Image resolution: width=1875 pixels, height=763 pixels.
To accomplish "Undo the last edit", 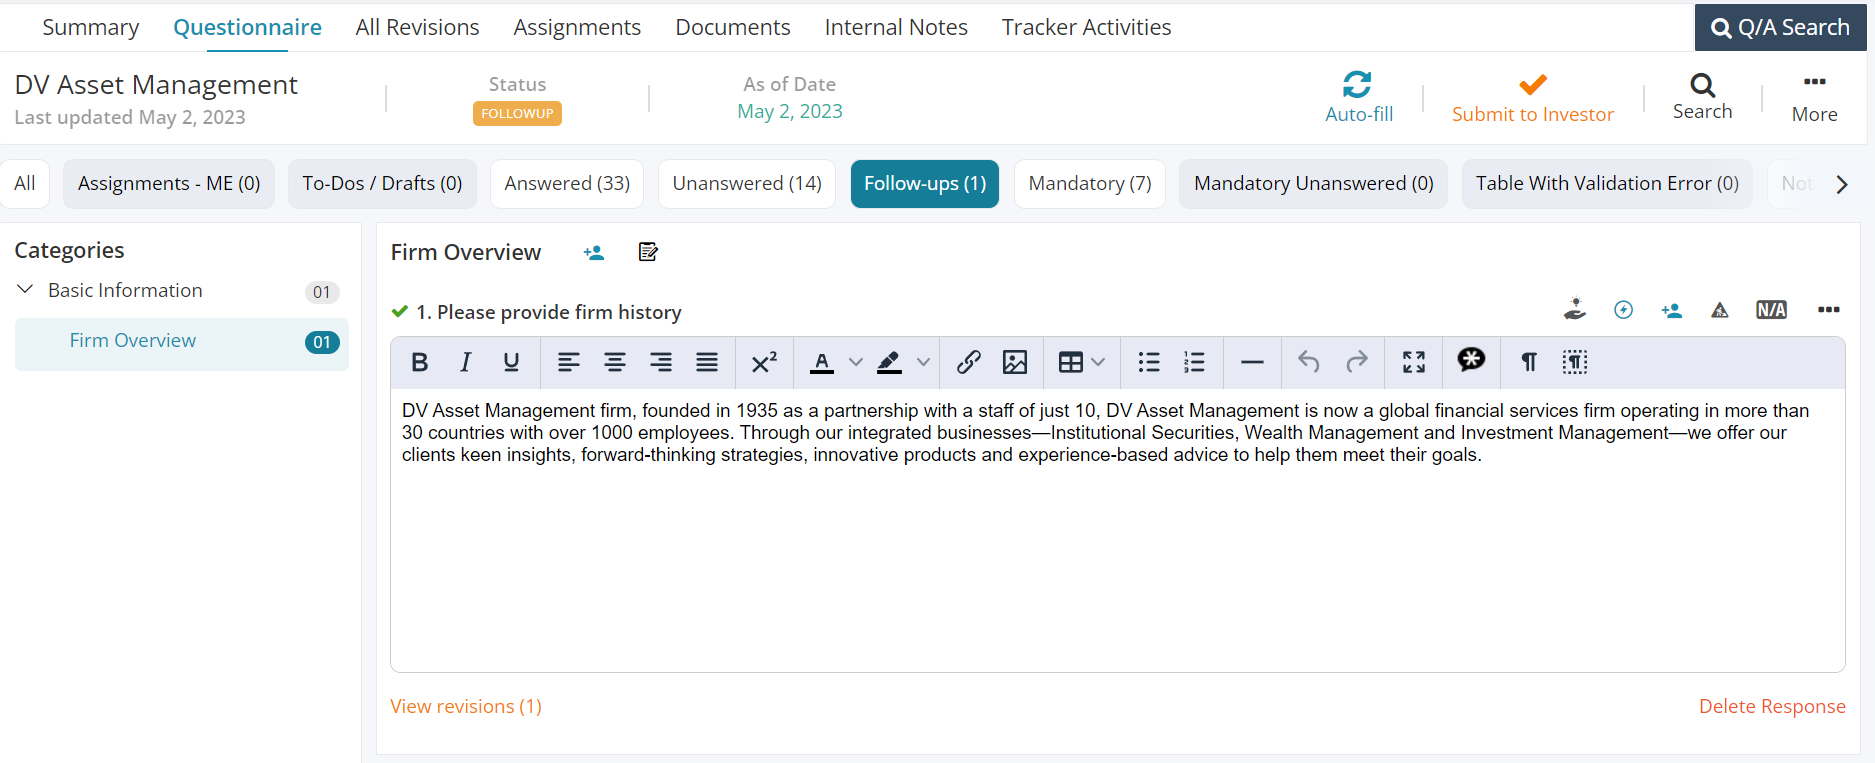I will click(x=1309, y=362).
